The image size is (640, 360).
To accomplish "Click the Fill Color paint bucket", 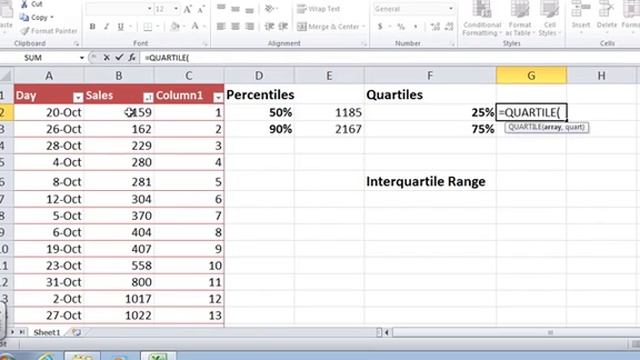I will pyautogui.click(x=175, y=27).
